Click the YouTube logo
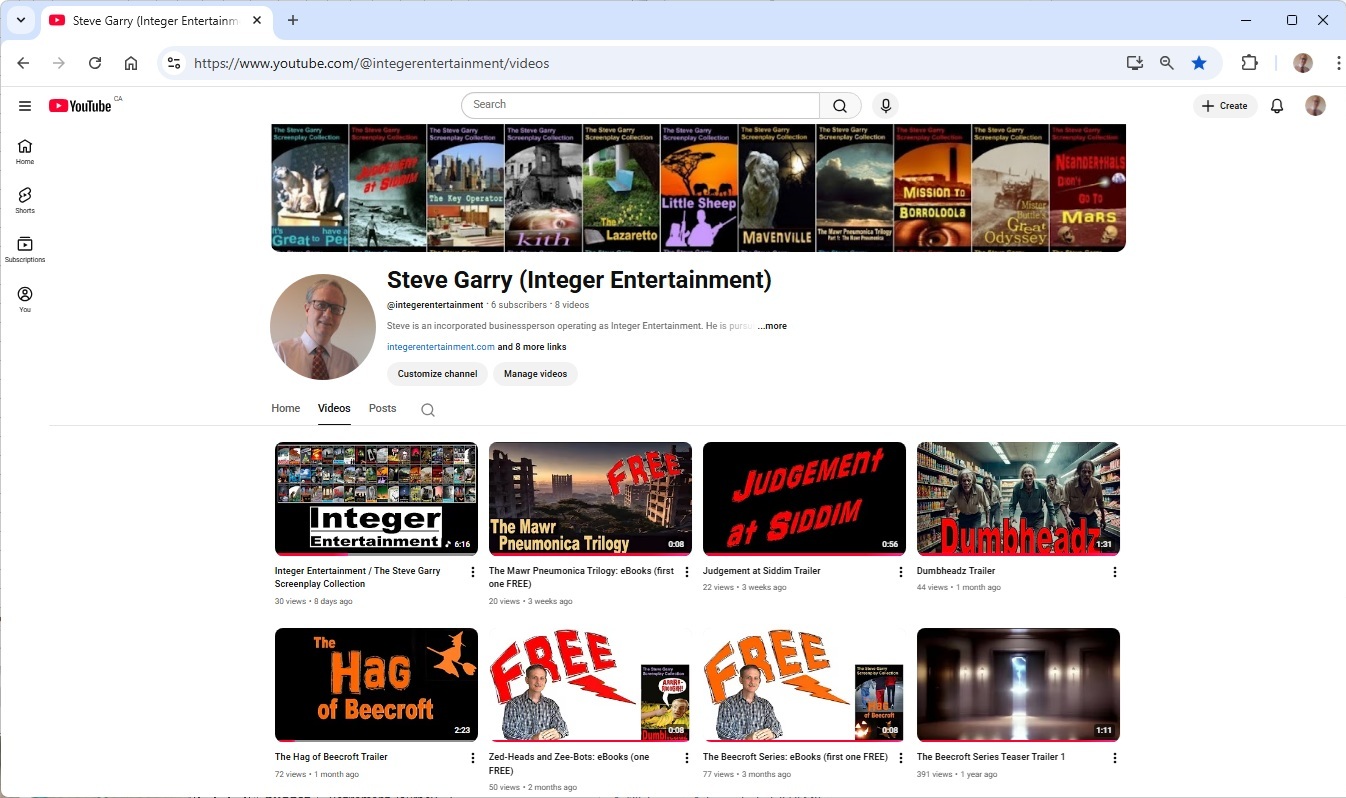This screenshot has height=798, width=1346. pyautogui.click(x=80, y=106)
